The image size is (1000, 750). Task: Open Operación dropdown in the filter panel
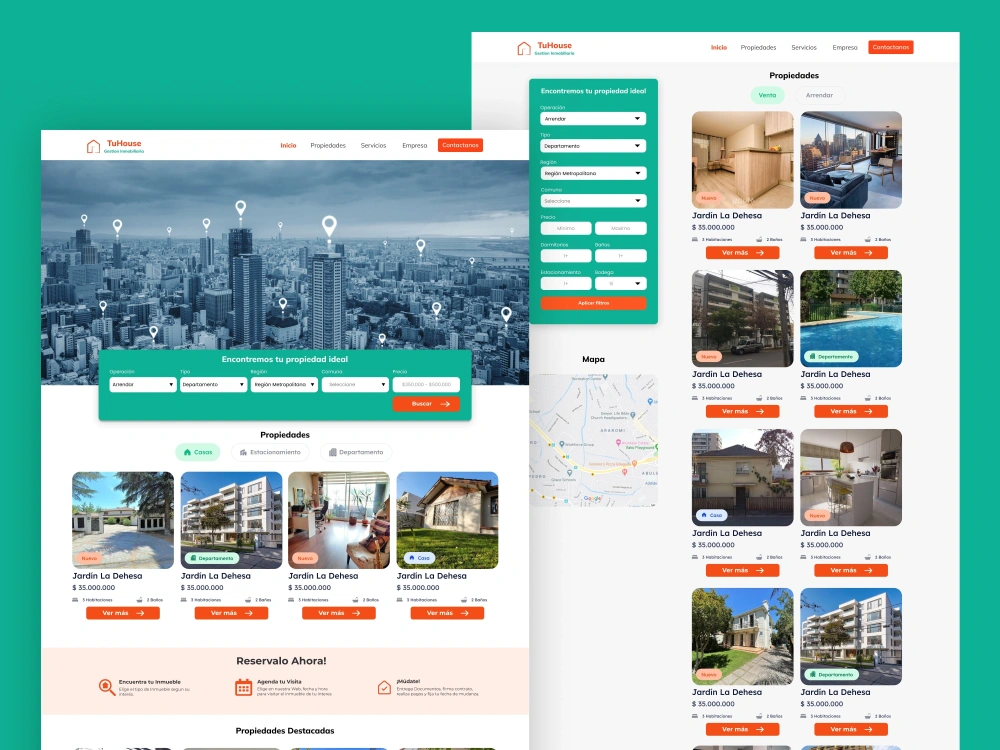[x=593, y=119]
